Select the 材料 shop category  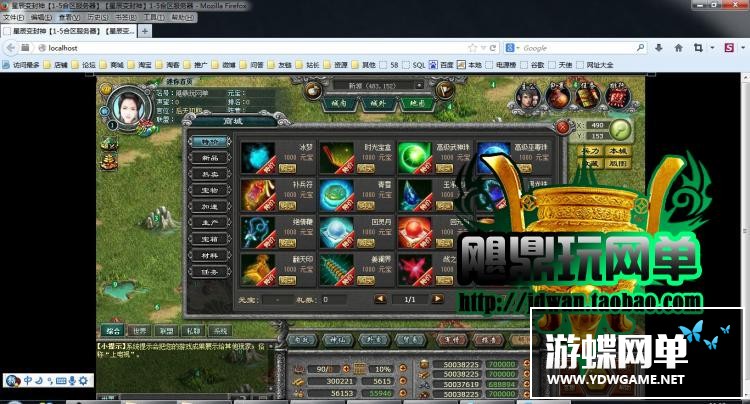pyautogui.click(x=210, y=256)
